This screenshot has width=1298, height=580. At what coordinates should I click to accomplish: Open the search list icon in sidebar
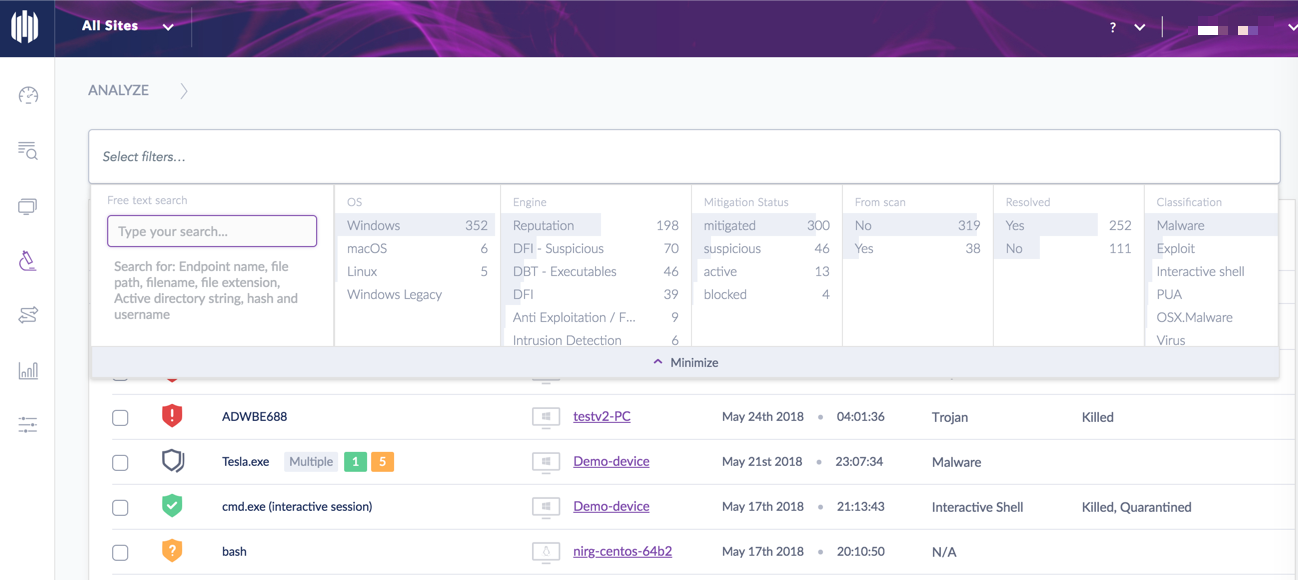(28, 151)
